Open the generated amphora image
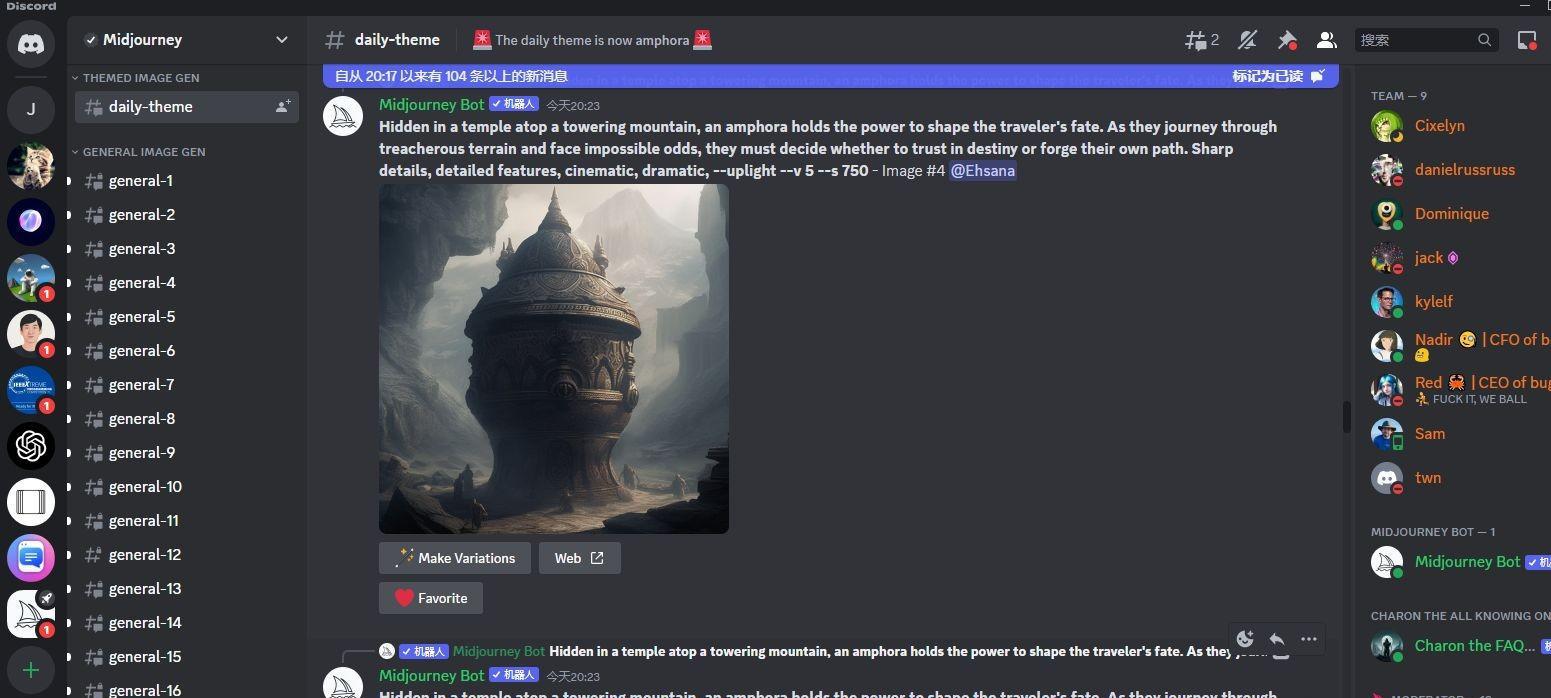 (x=554, y=359)
